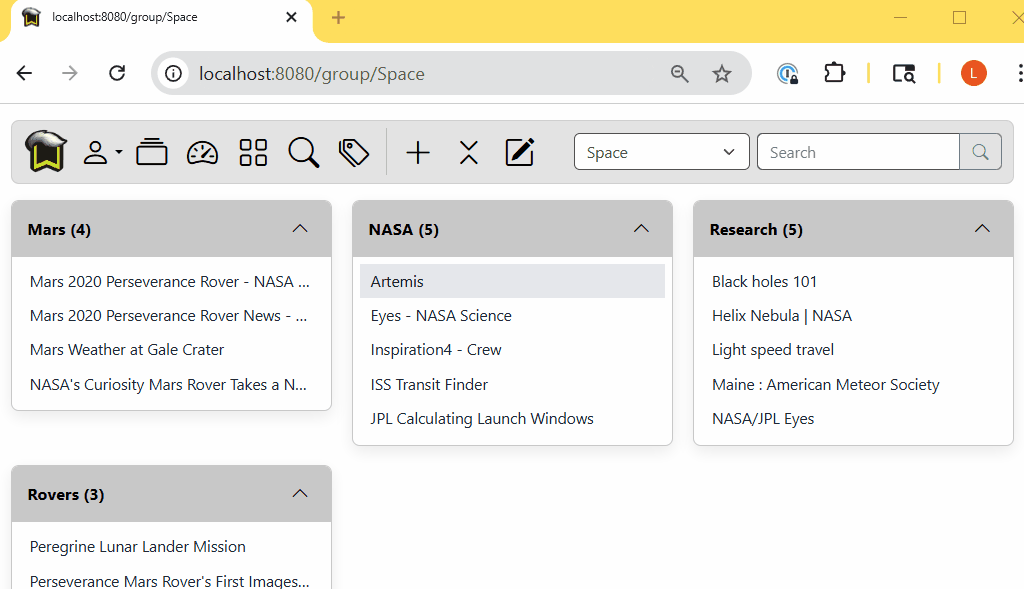Open the dashboard gauge icon

tap(202, 153)
